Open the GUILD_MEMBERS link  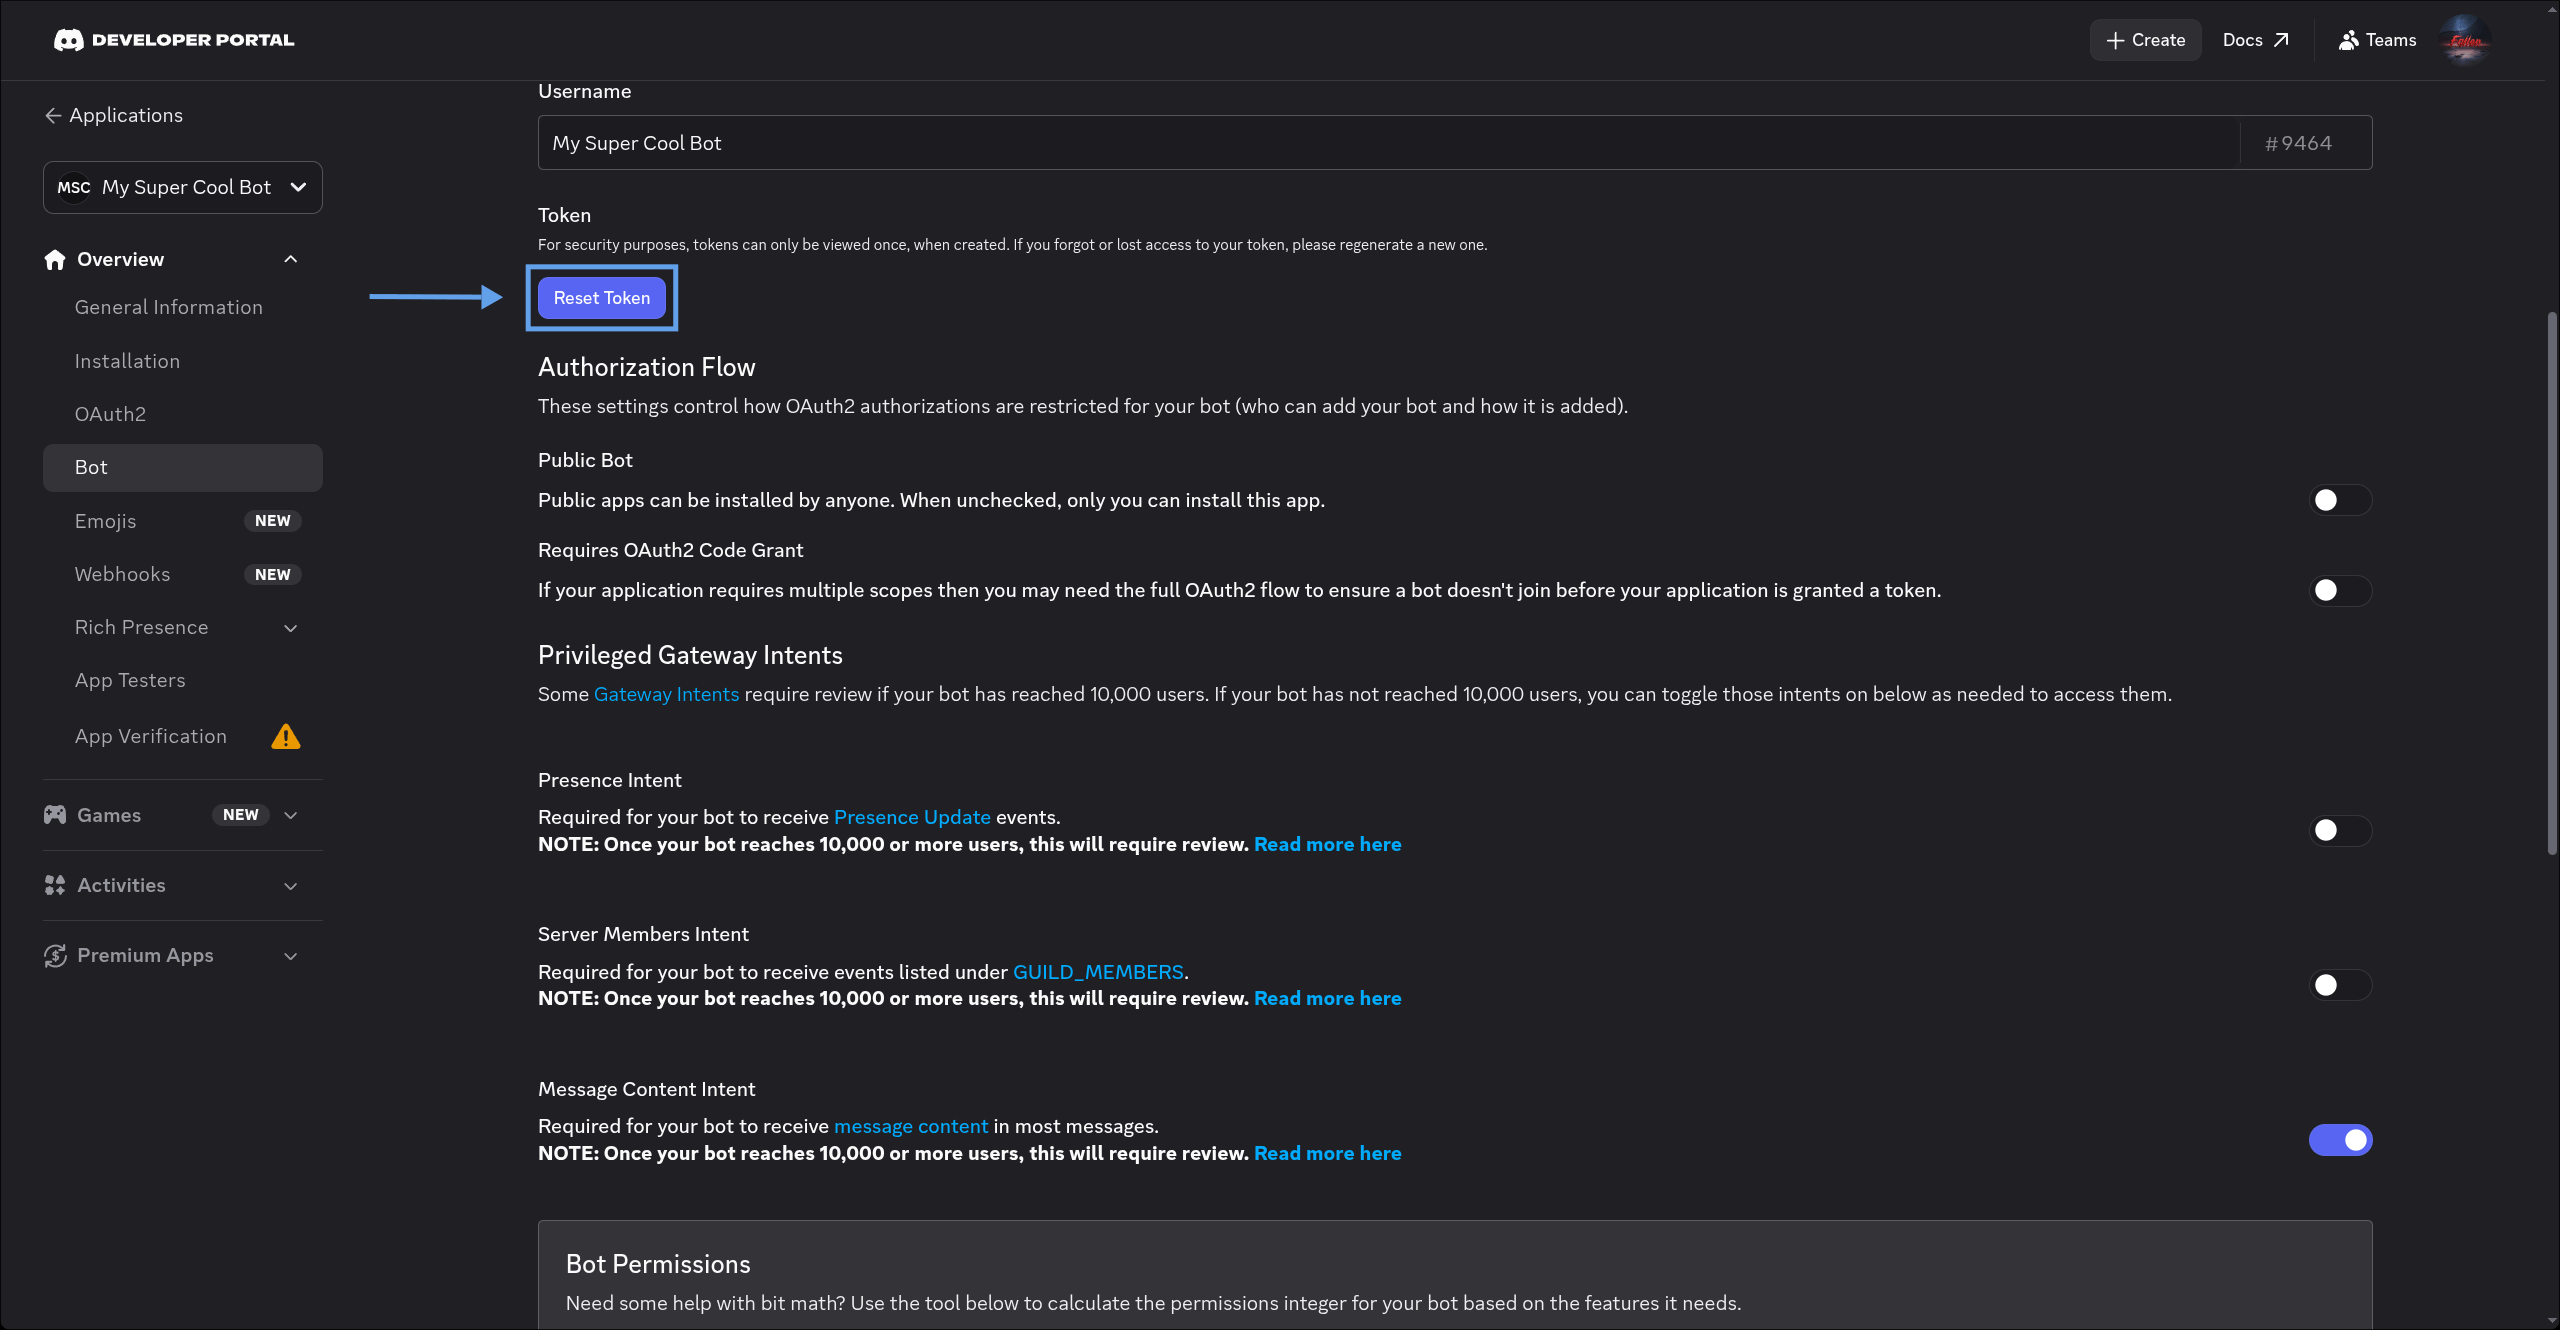click(x=1098, y=972)
